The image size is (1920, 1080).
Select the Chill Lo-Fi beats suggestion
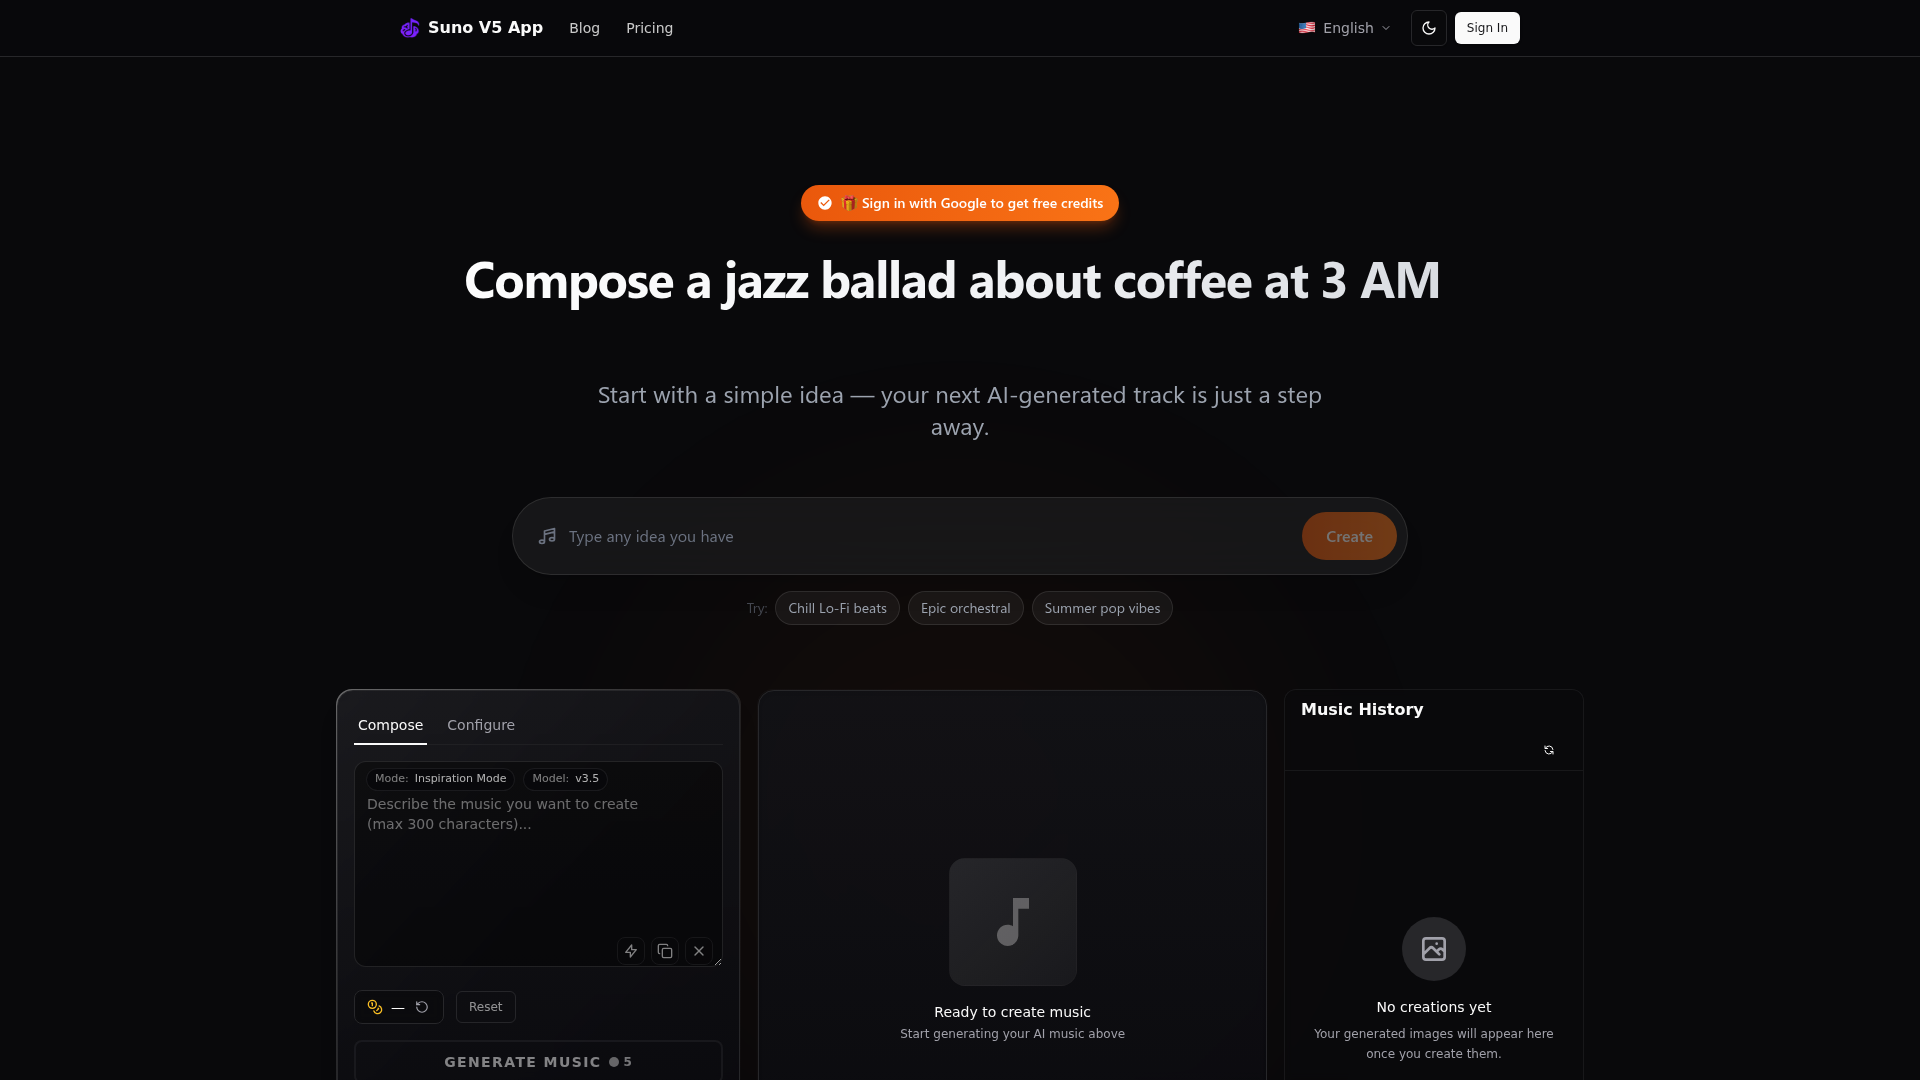[837, 608]
